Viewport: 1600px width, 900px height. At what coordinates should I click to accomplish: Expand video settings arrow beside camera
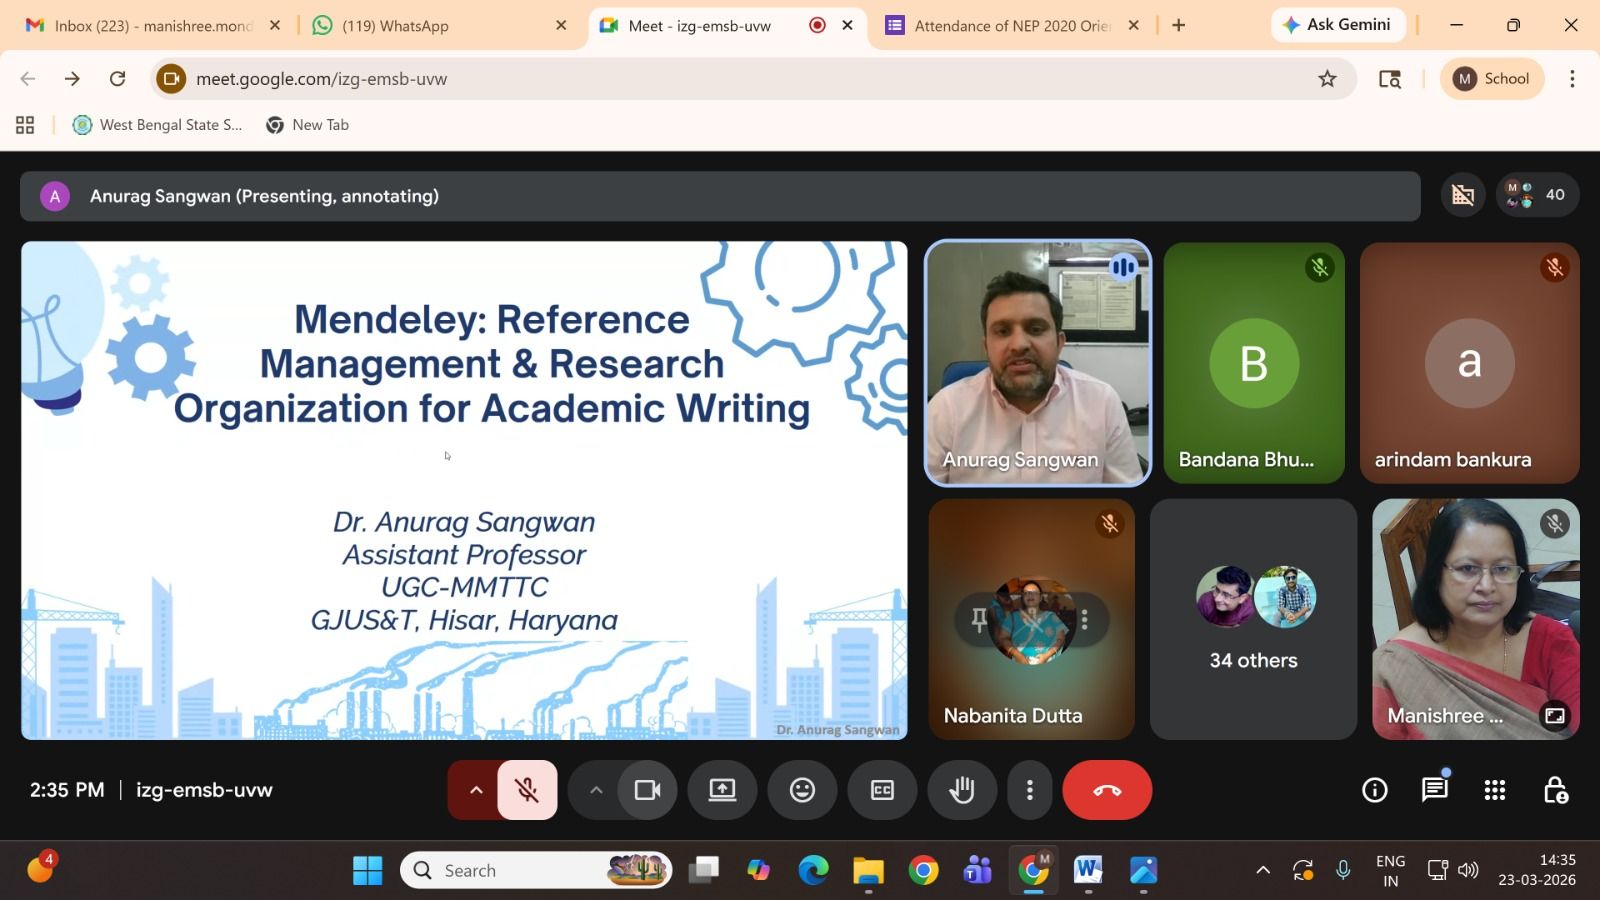[x=596, y=790]
